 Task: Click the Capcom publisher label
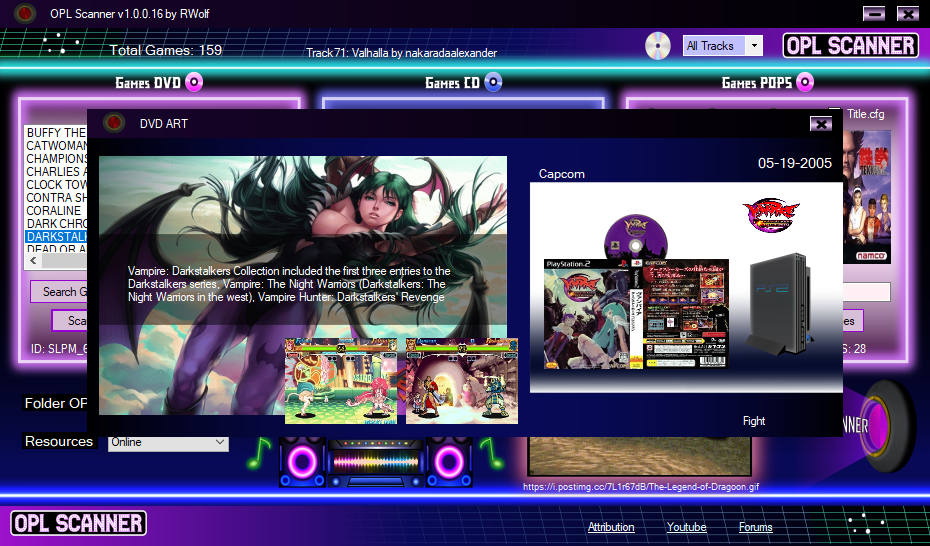click(562, 174)
